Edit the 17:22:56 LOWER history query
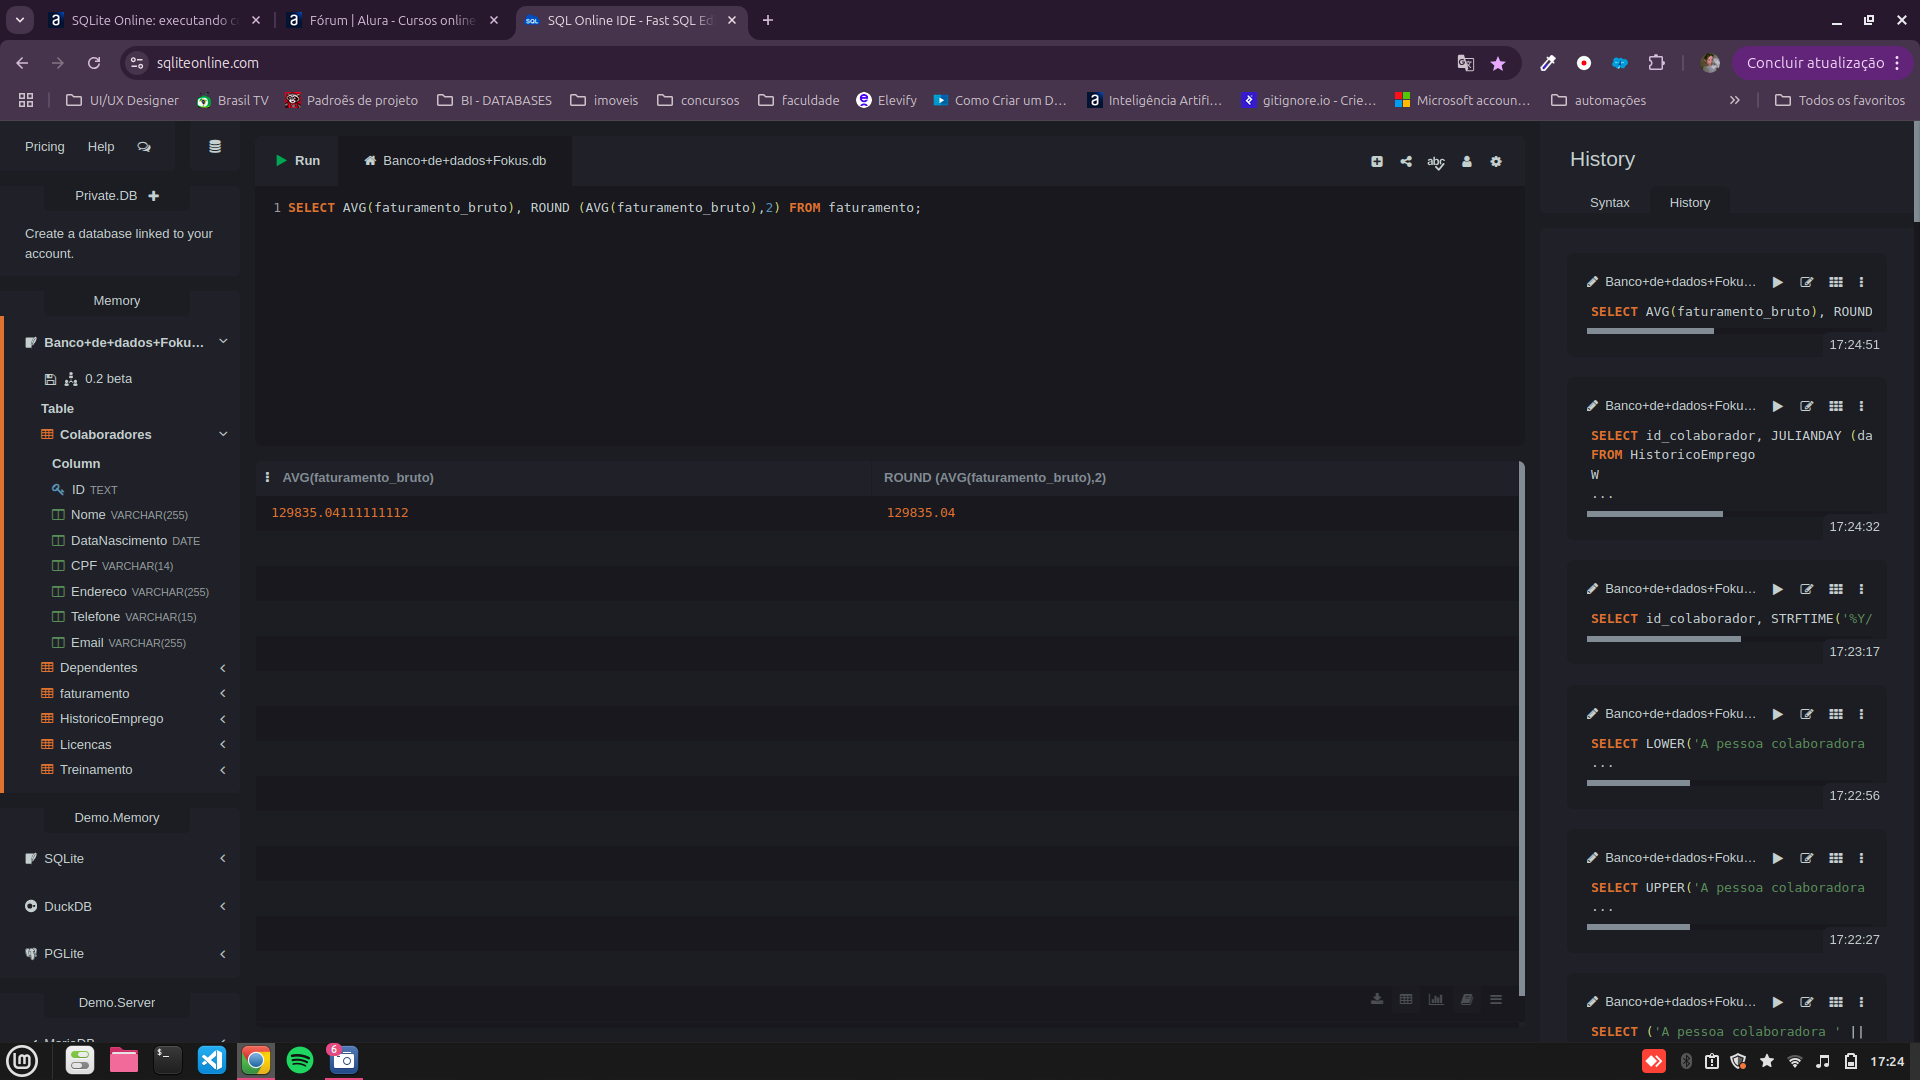 coord(1807,715)
